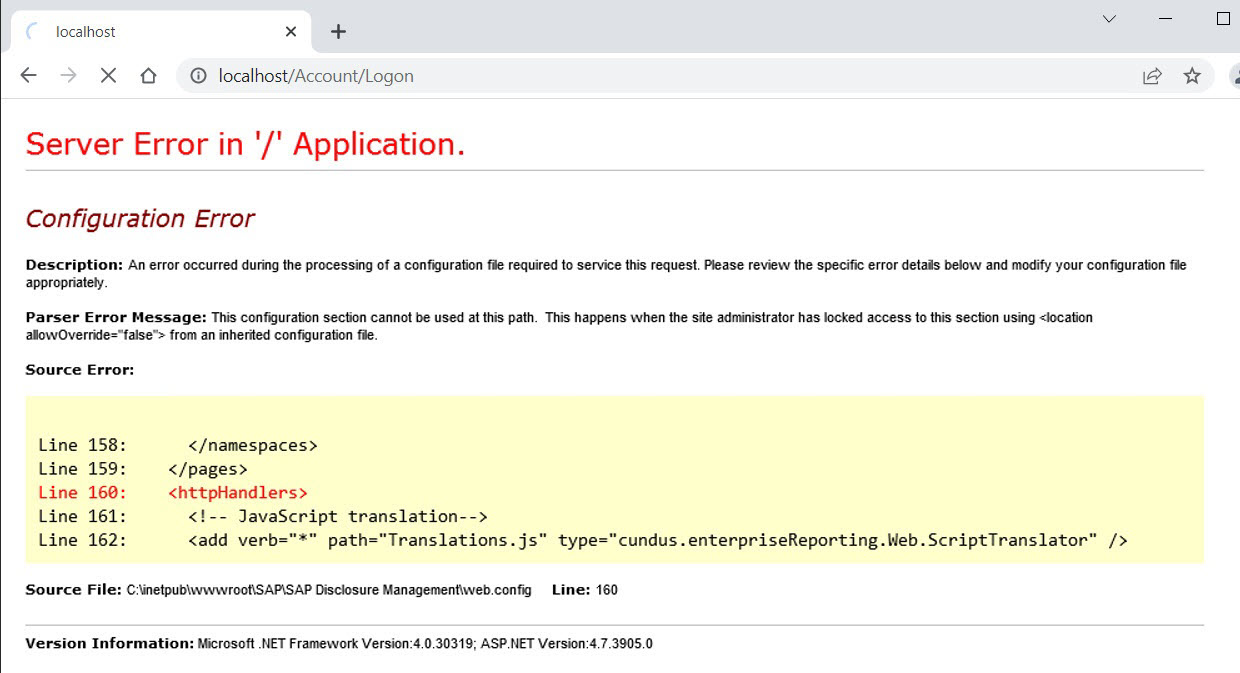Click the 'Description:' label
The image size is (1240, 673).
tap(74, 265)
